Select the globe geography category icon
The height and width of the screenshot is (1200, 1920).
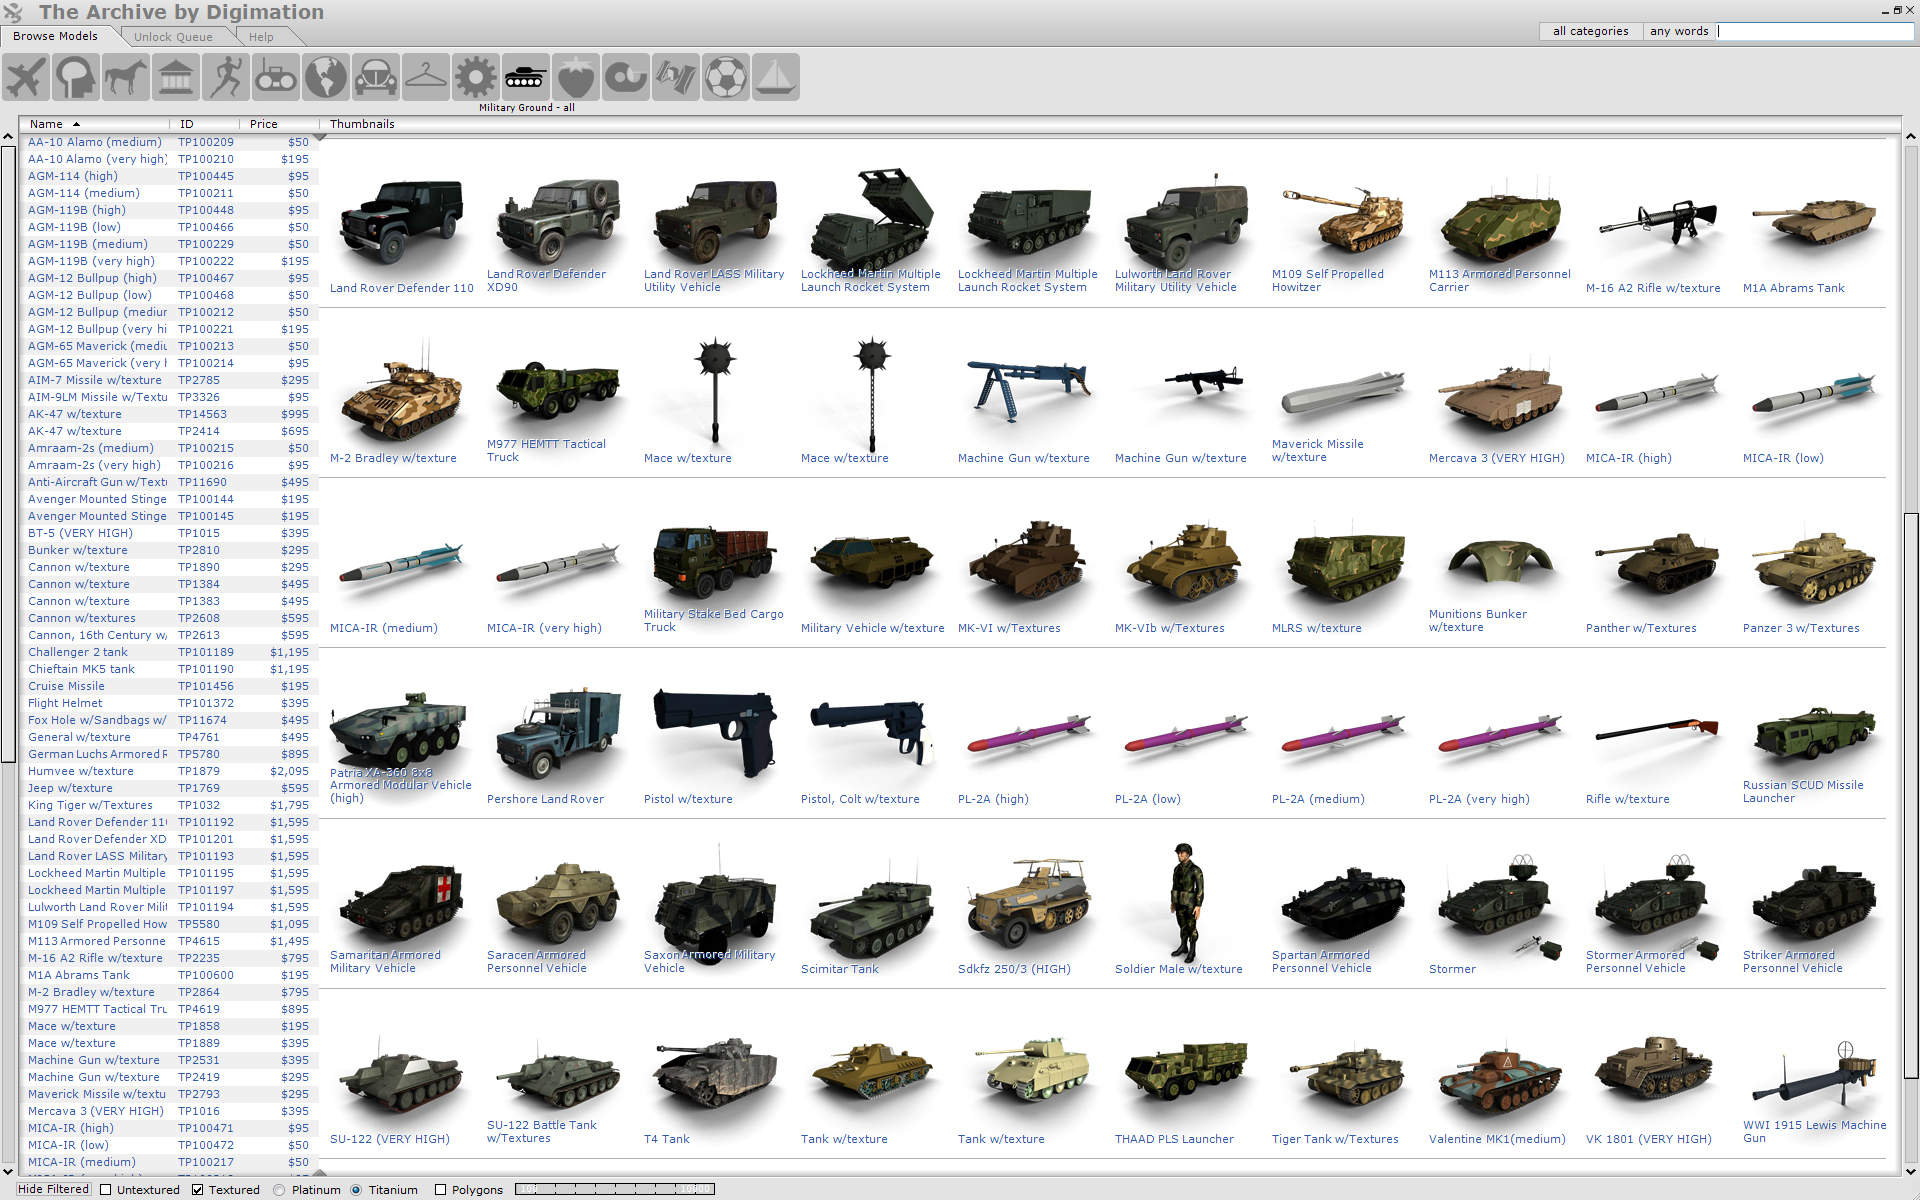[326, 77]
